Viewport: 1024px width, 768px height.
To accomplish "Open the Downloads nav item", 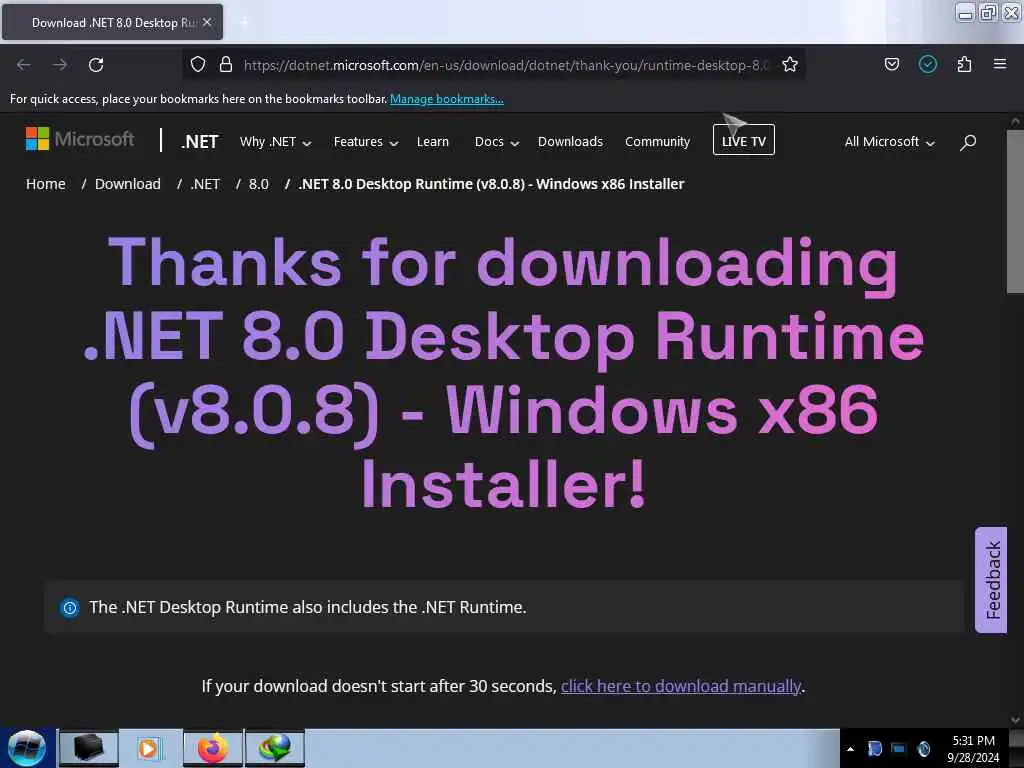I will tap(570, 142).
